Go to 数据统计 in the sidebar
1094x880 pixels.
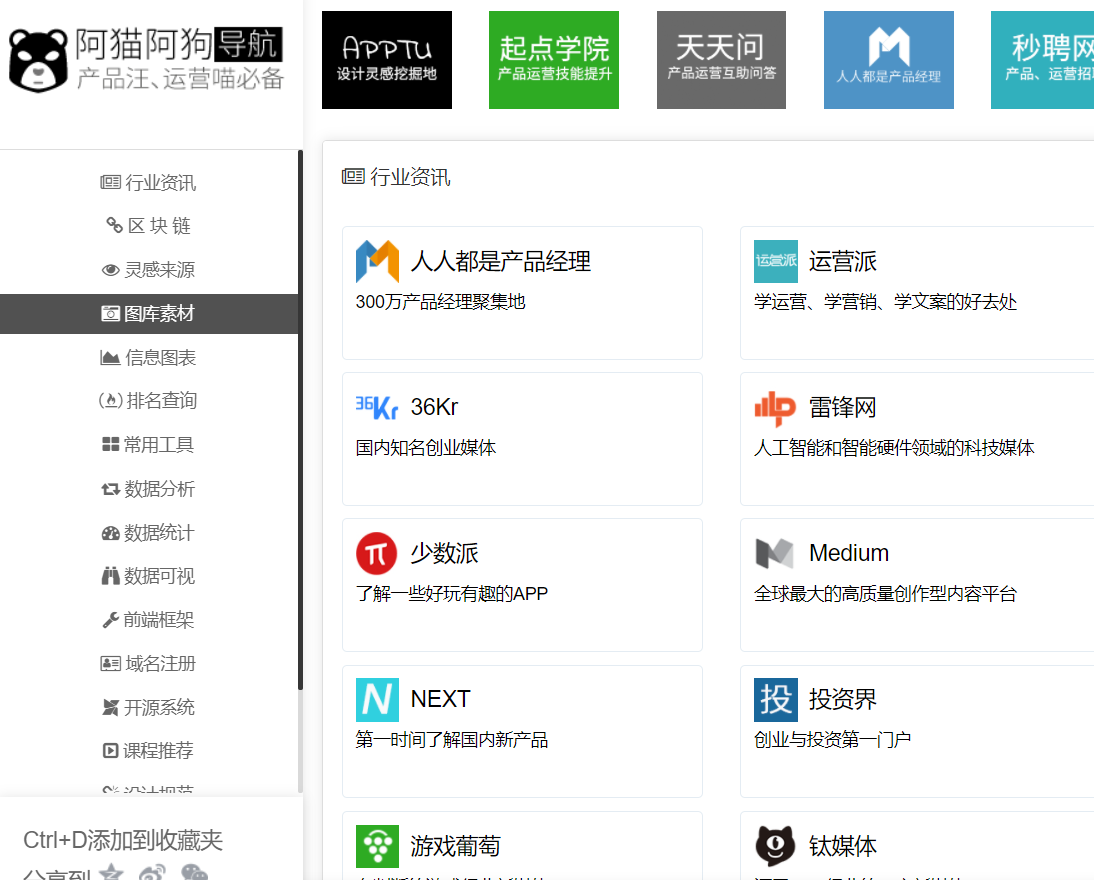149,532
